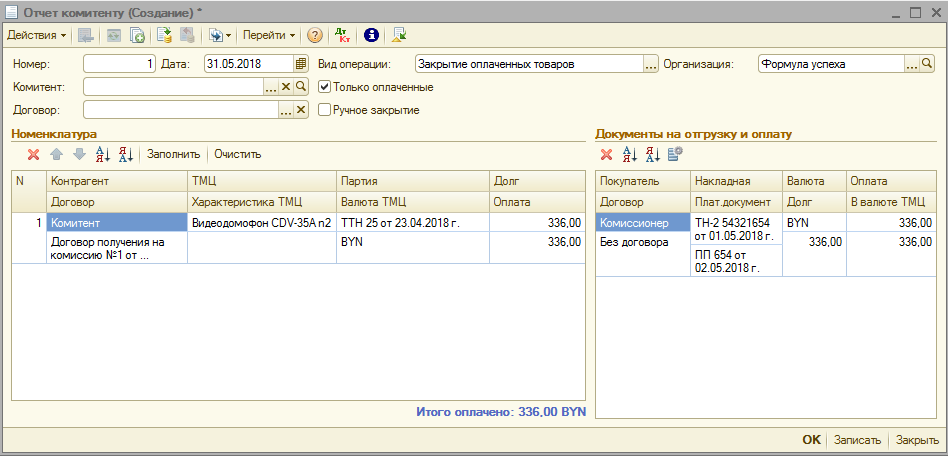Search organization with the magnifier icon
This screenshot has height=456, width=948.
click(926, 64)
